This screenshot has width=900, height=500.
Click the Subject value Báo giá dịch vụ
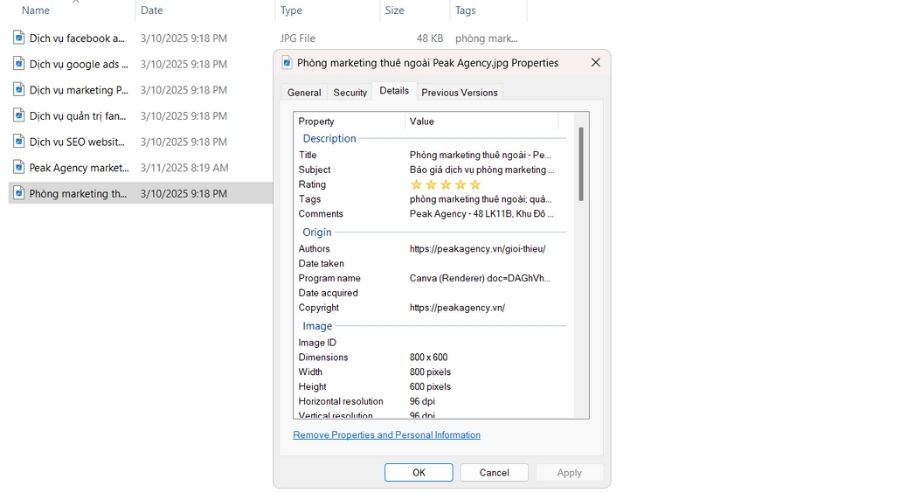[x=482, y=170]
